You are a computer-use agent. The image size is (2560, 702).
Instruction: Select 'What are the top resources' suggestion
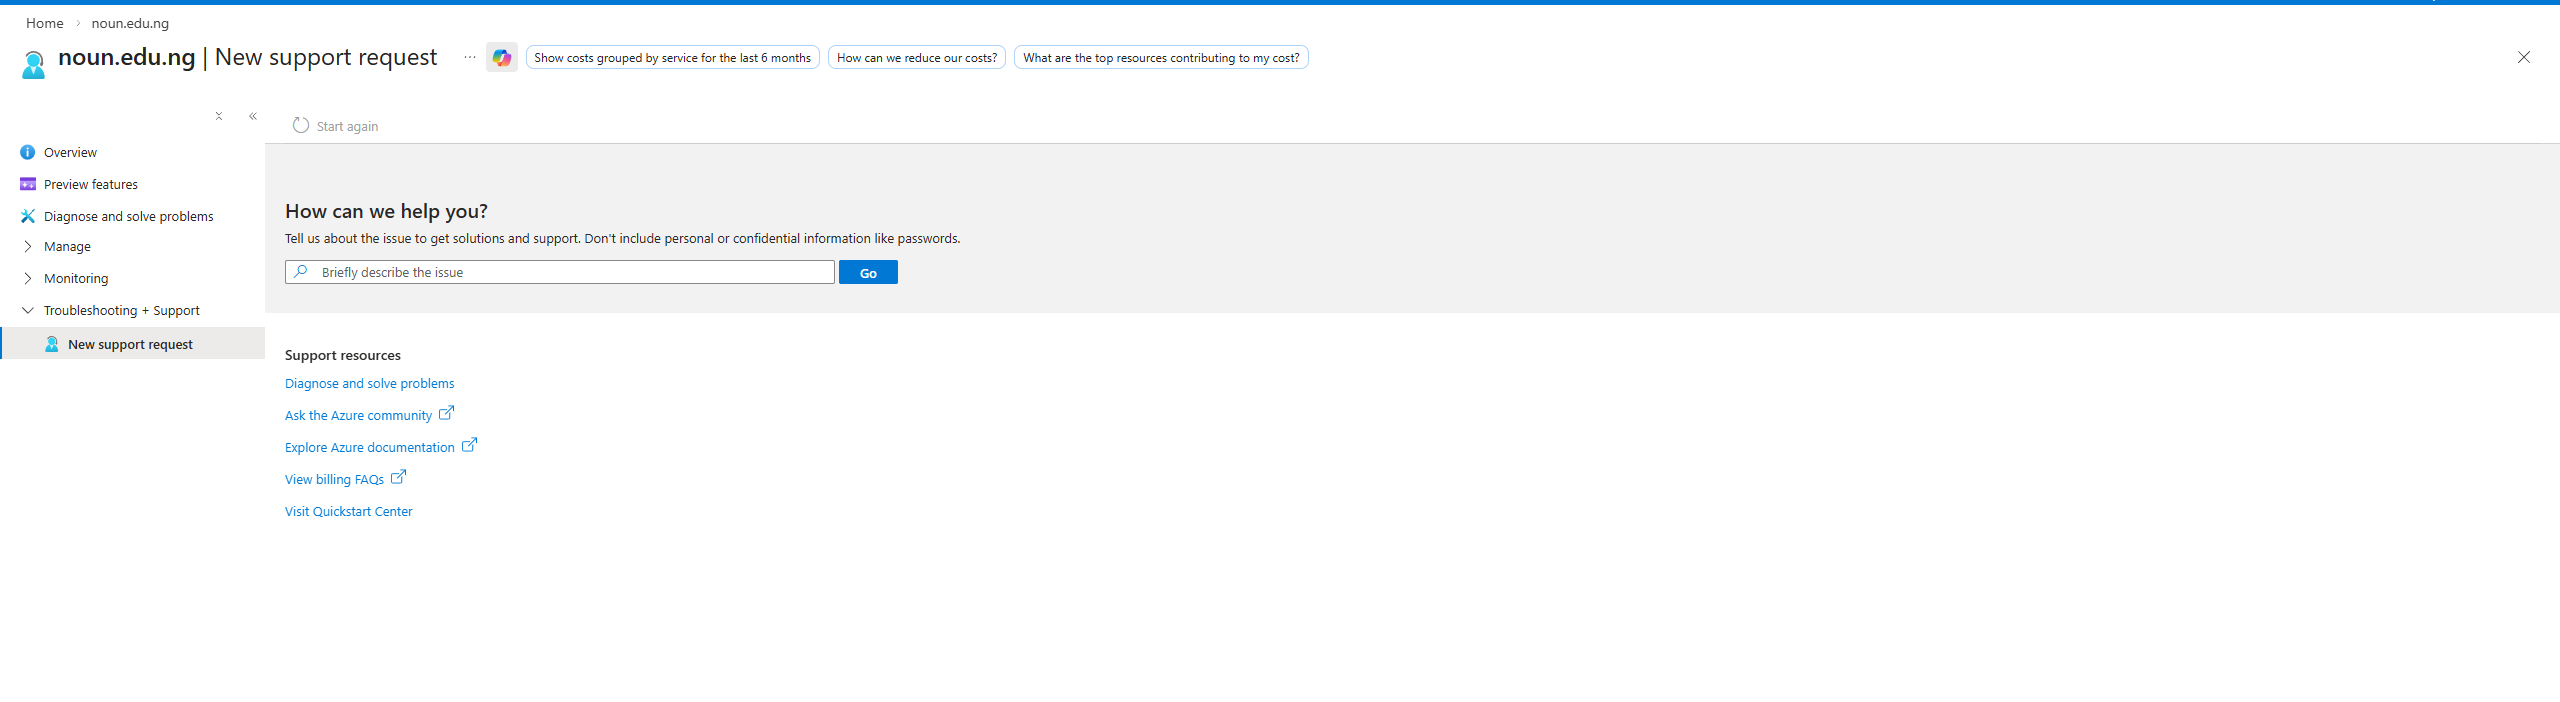1161,57
